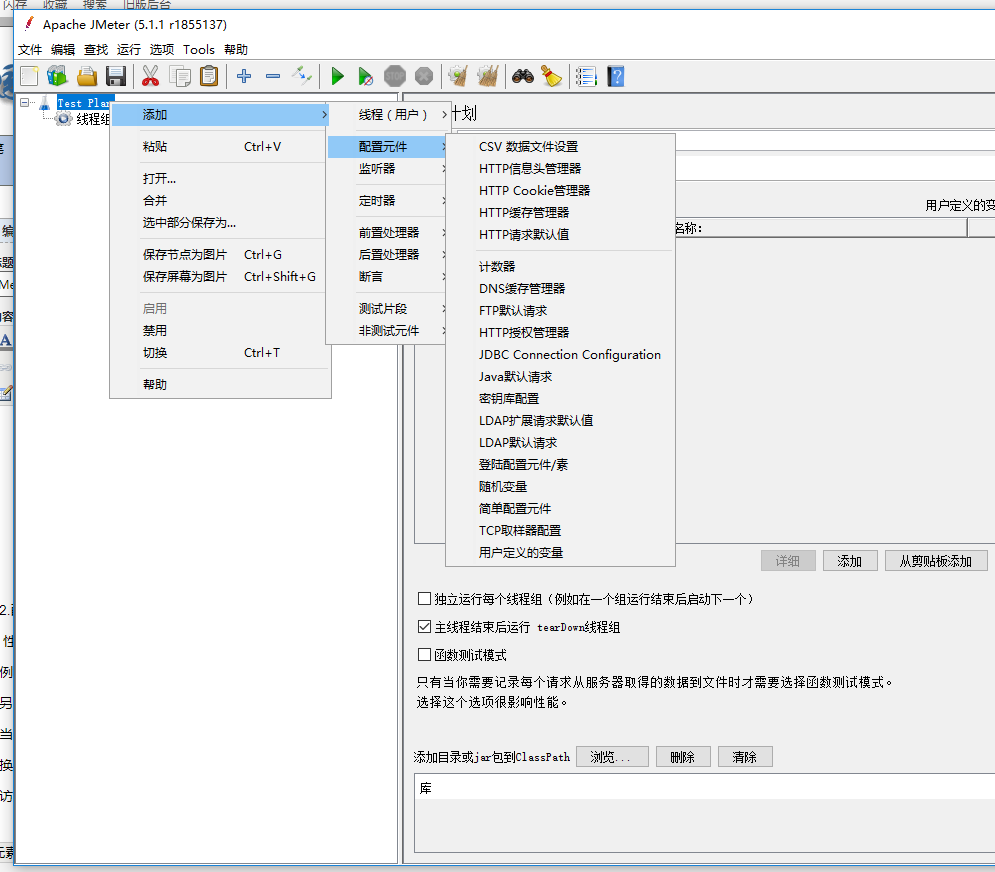Click Start no pauses icon

[366, 77]
